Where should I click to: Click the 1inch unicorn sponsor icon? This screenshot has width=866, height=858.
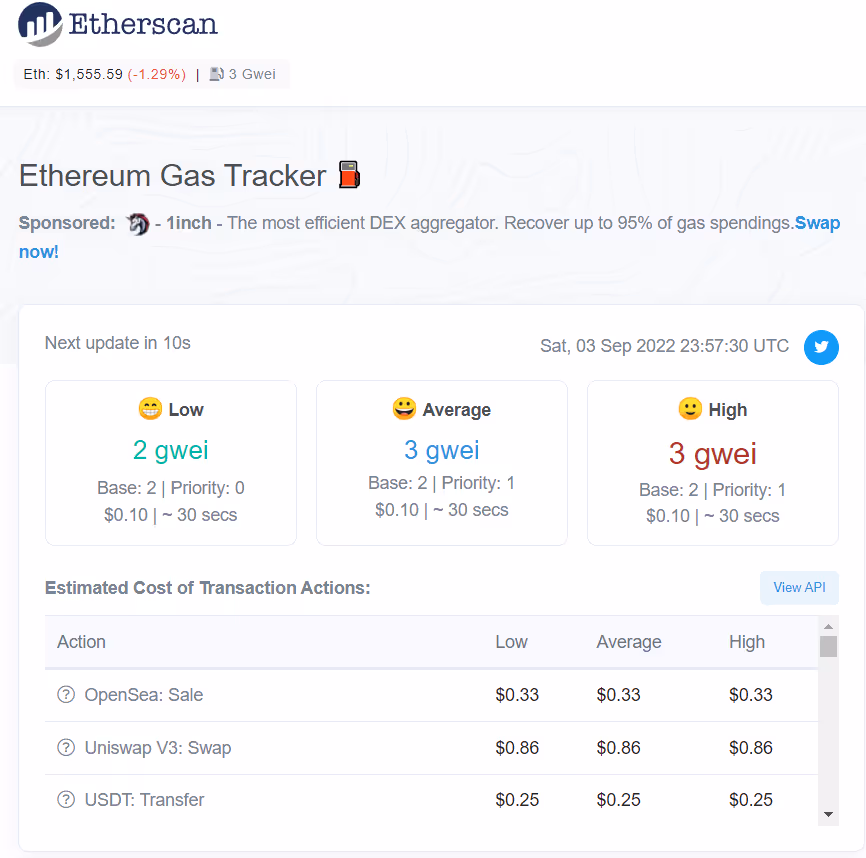[x=138, y=224]
